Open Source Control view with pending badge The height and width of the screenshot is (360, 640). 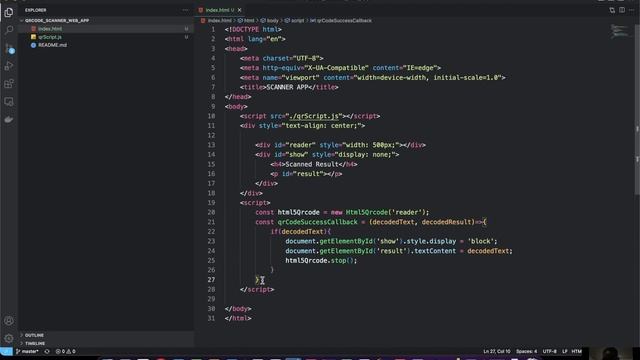[9, 49]
